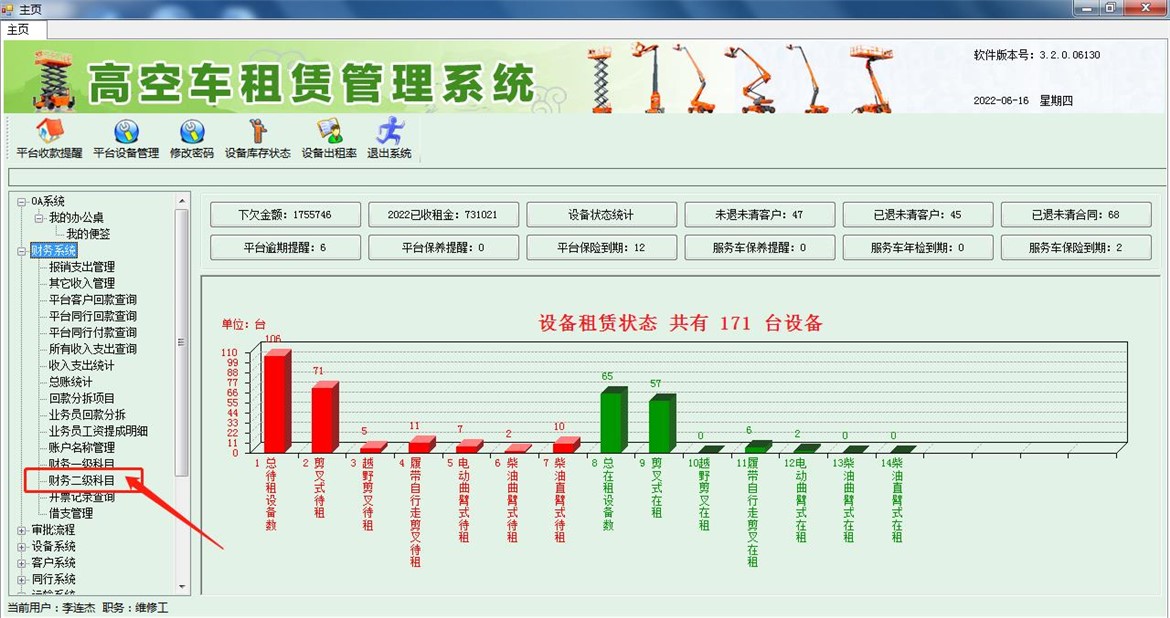Click the 下欠金额: 1755746 button

tap(285, 215)
